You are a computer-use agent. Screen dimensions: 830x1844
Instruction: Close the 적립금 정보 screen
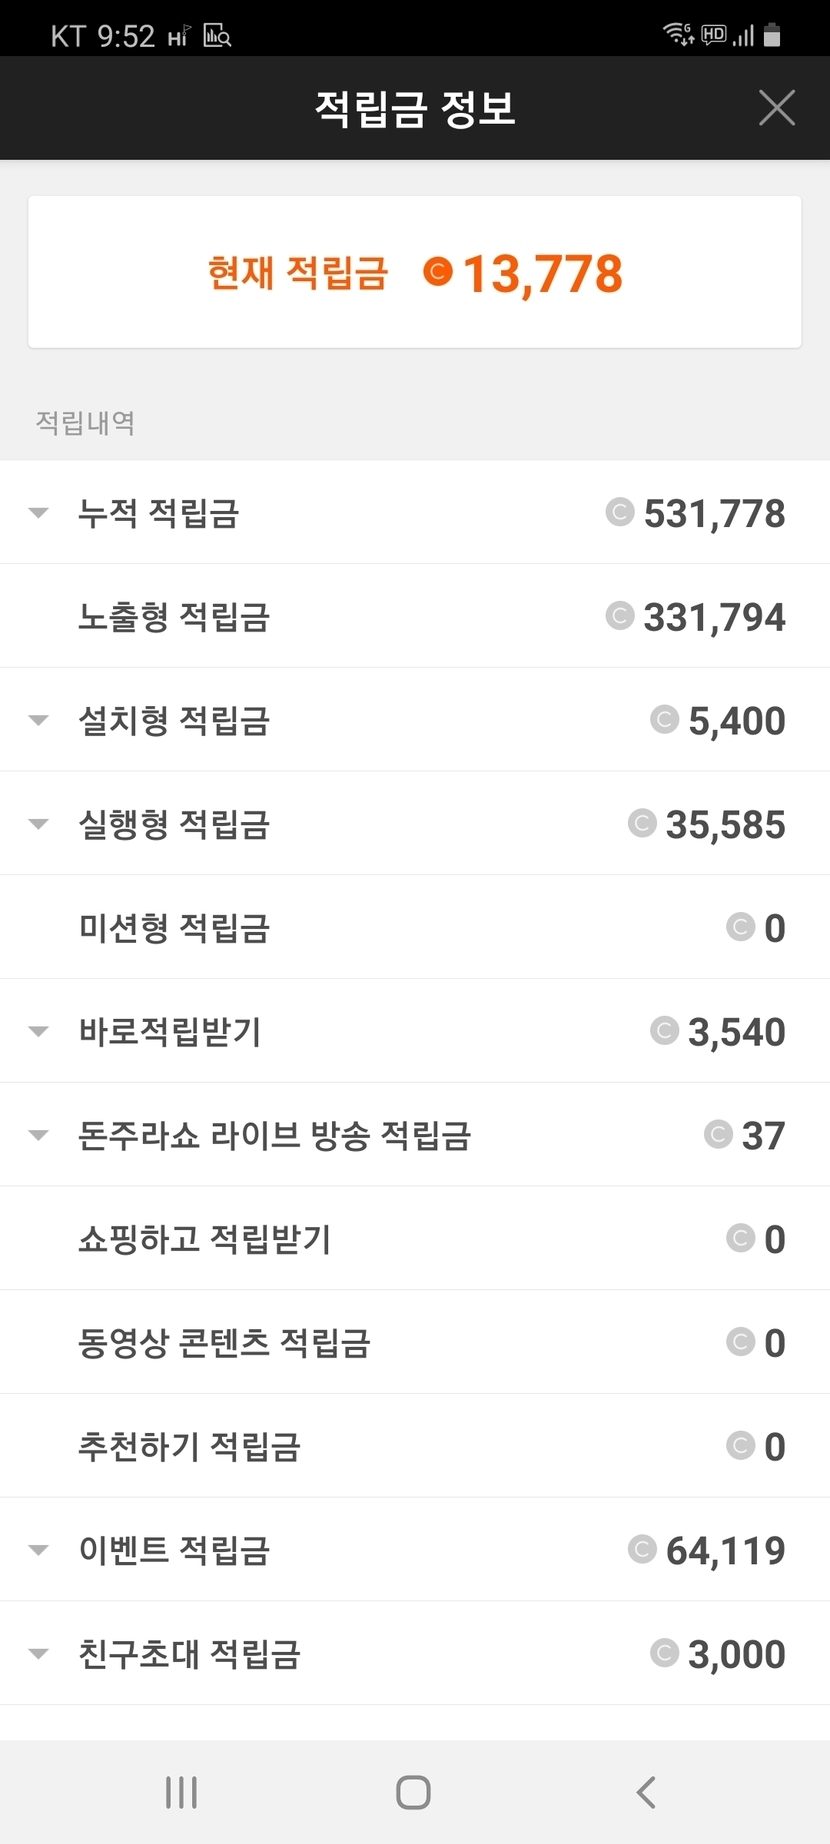pos(776,108)
